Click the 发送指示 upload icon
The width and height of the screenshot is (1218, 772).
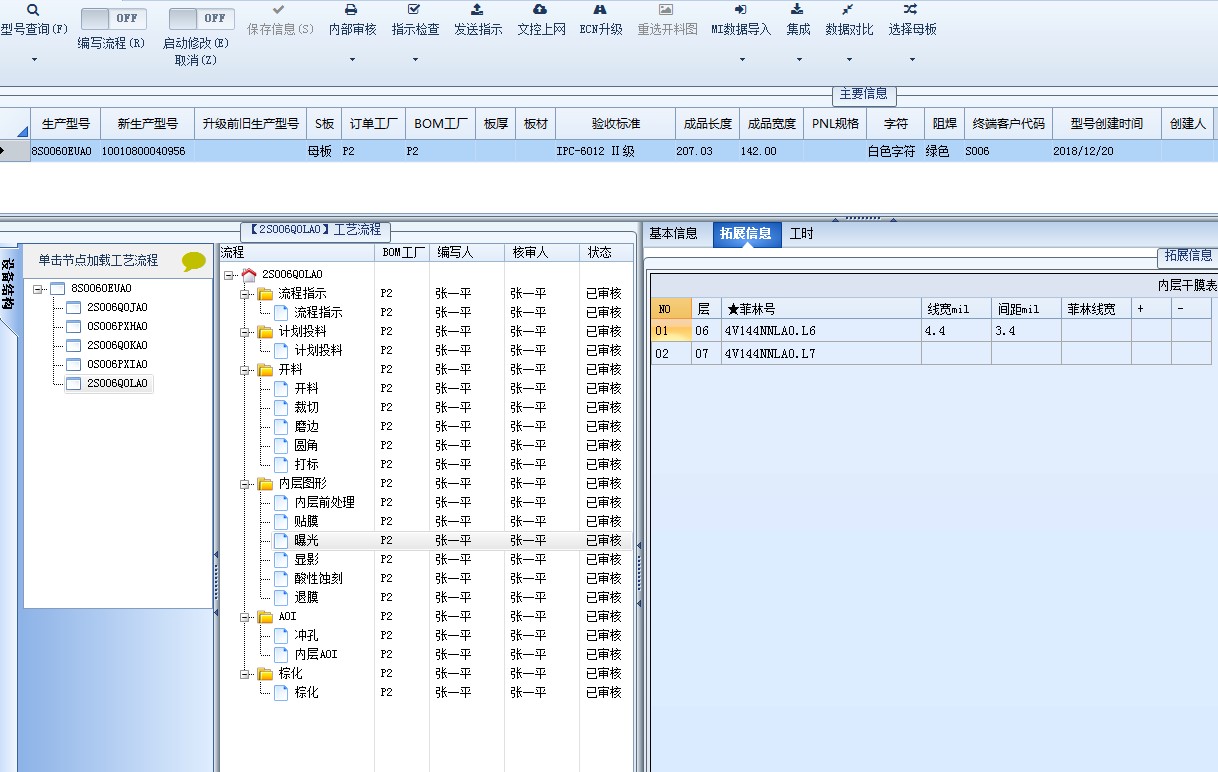[x=477, y=9]
